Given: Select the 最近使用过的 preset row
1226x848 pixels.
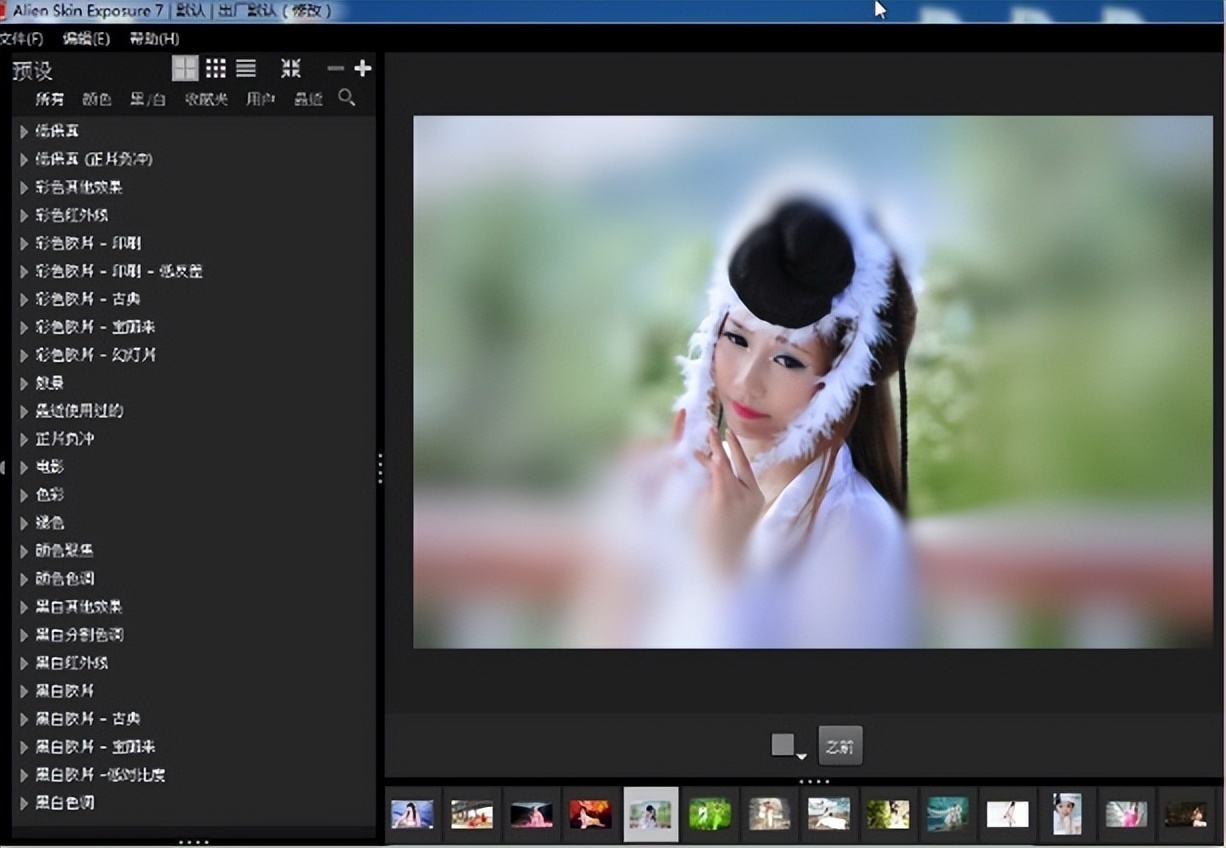Looking at the screenshot, I should [x=194, y=411].
